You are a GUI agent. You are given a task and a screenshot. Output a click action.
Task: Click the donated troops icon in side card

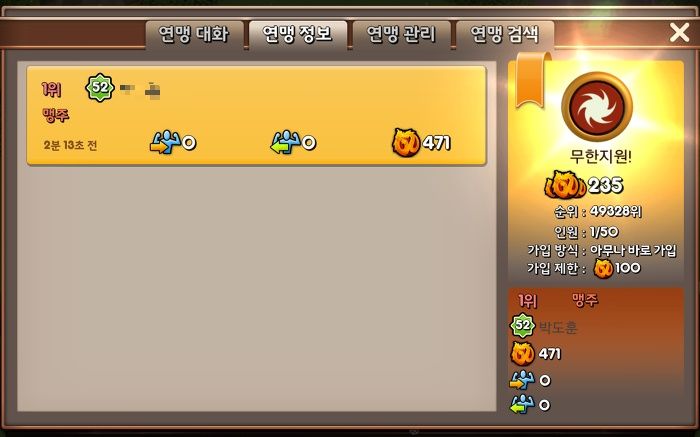(522, 380)
